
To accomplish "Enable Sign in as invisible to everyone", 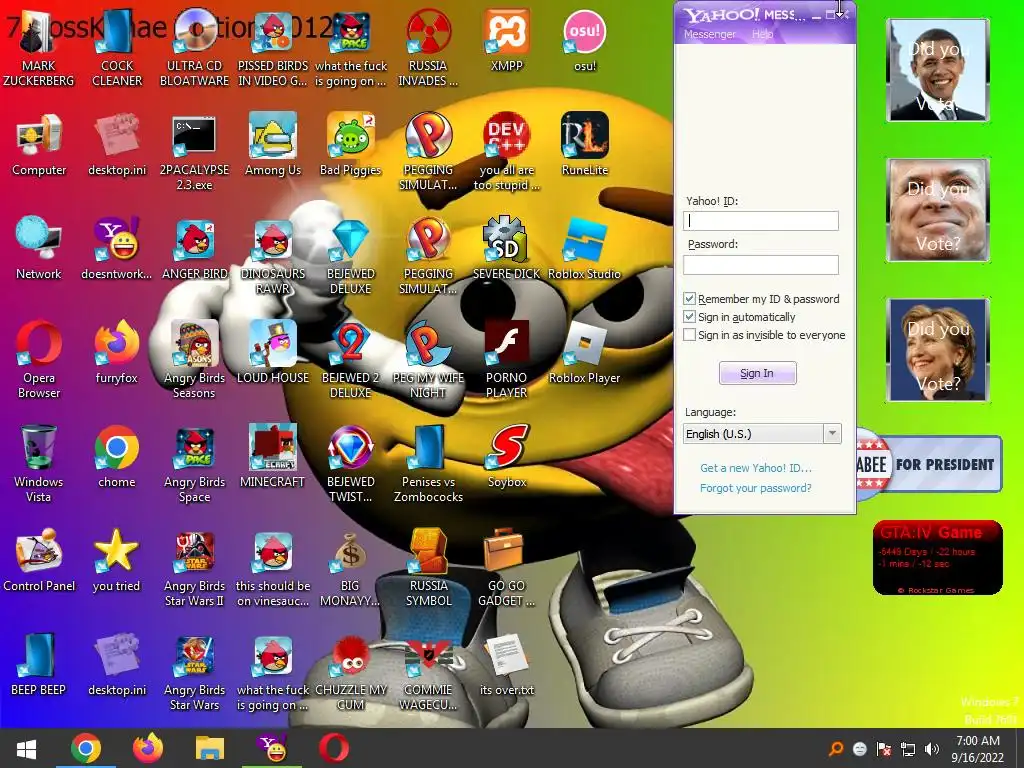I will pyautogui.click(x=689, y=335).
